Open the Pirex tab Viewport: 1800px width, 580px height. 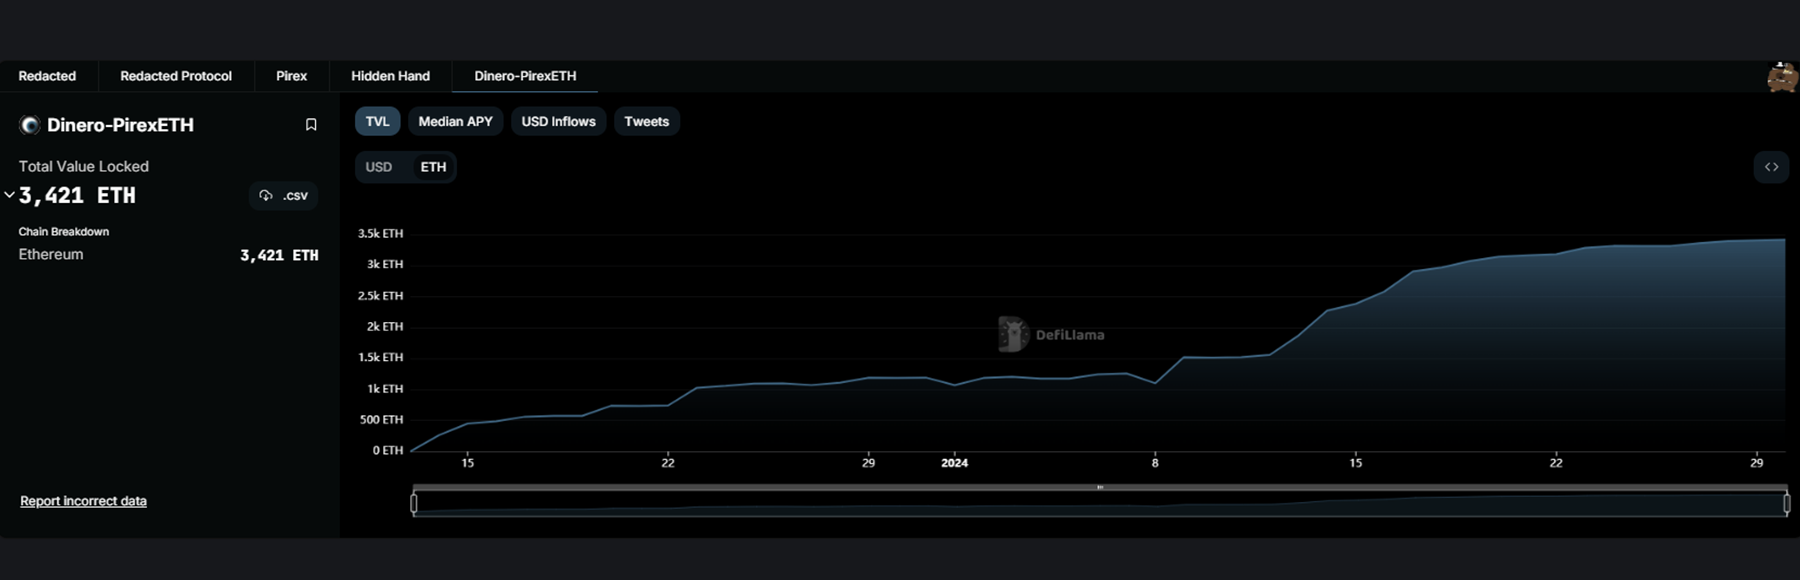(x=292, y=76)
